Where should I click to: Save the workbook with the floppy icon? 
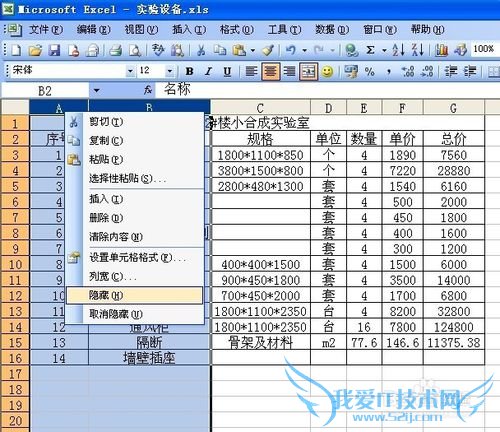click(x=54, y=50)
